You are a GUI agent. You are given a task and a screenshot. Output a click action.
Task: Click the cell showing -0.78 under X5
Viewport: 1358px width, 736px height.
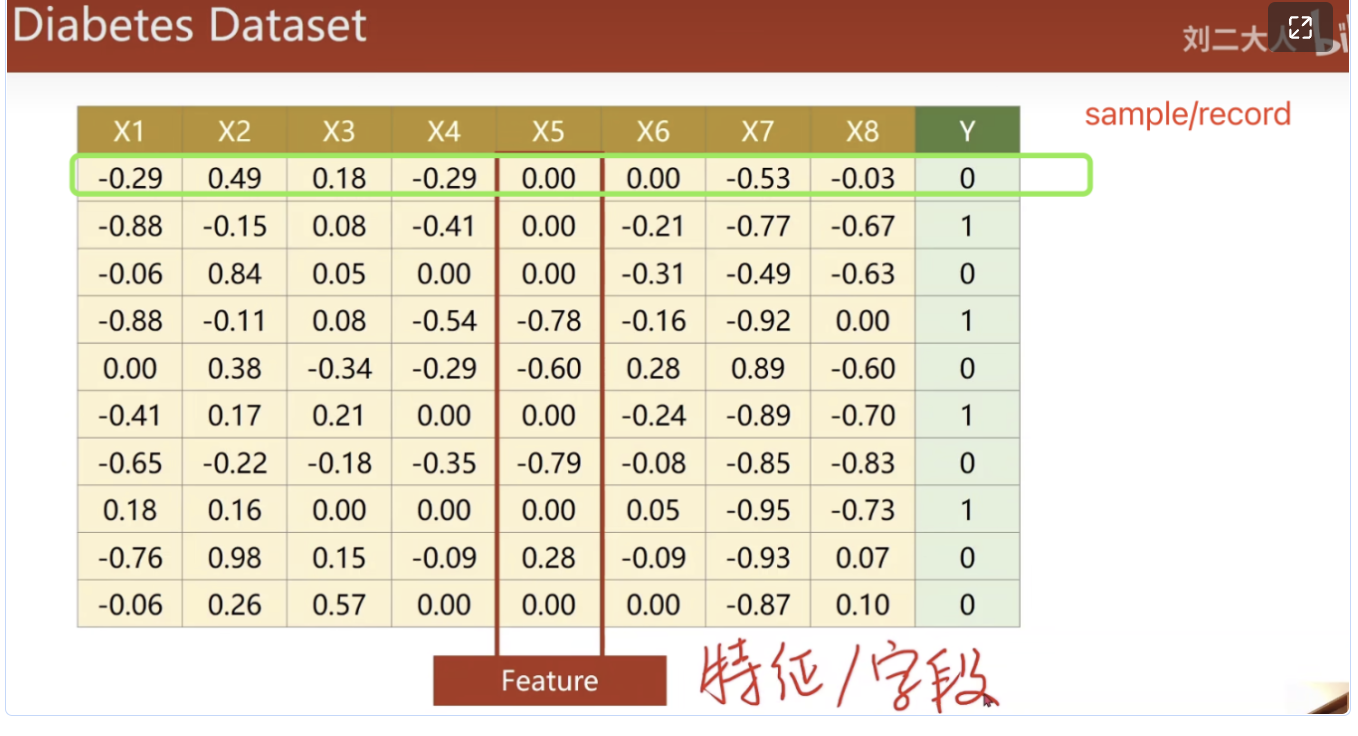(x=548, y=320)
